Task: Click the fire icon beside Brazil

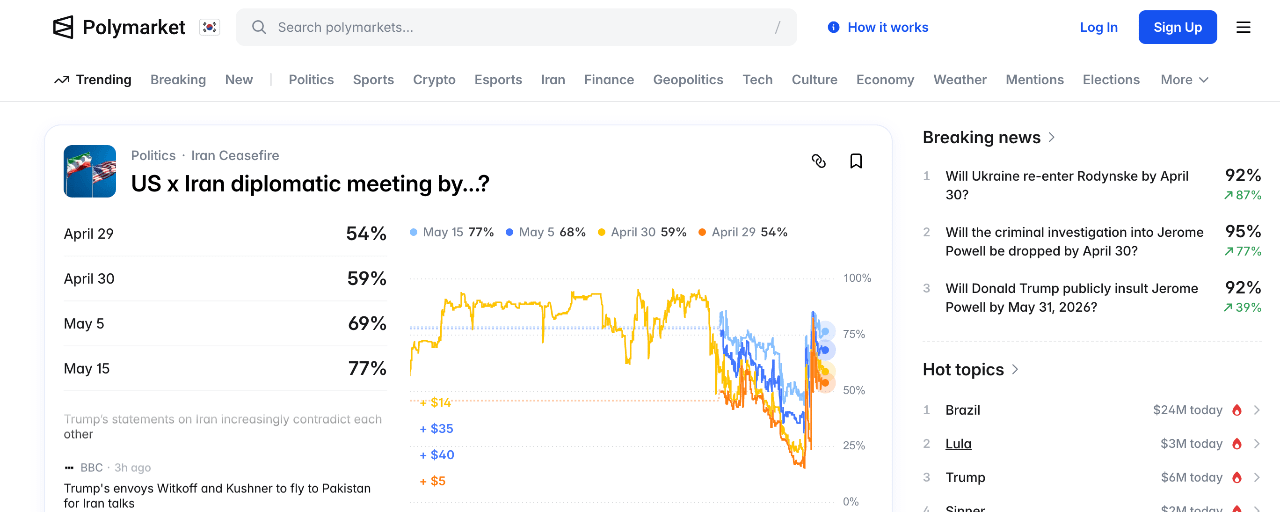Action: [x=1237, y=410]
